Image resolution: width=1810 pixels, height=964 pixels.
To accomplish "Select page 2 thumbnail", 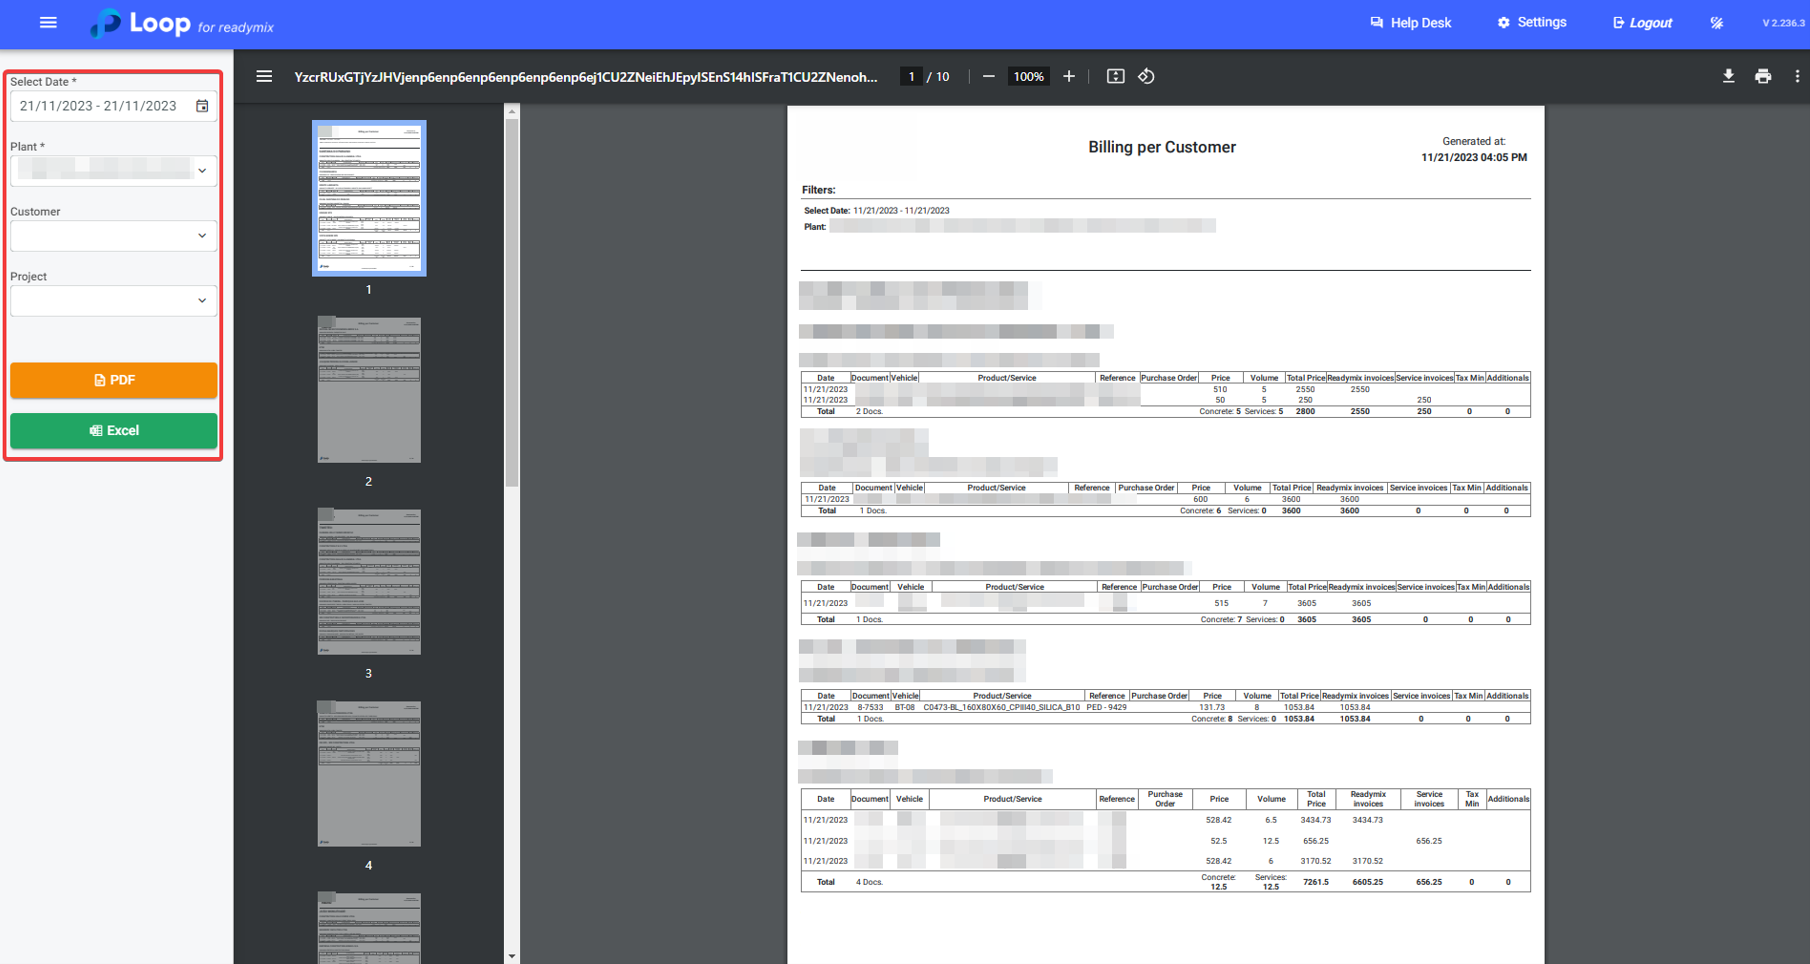I will 369,390.
